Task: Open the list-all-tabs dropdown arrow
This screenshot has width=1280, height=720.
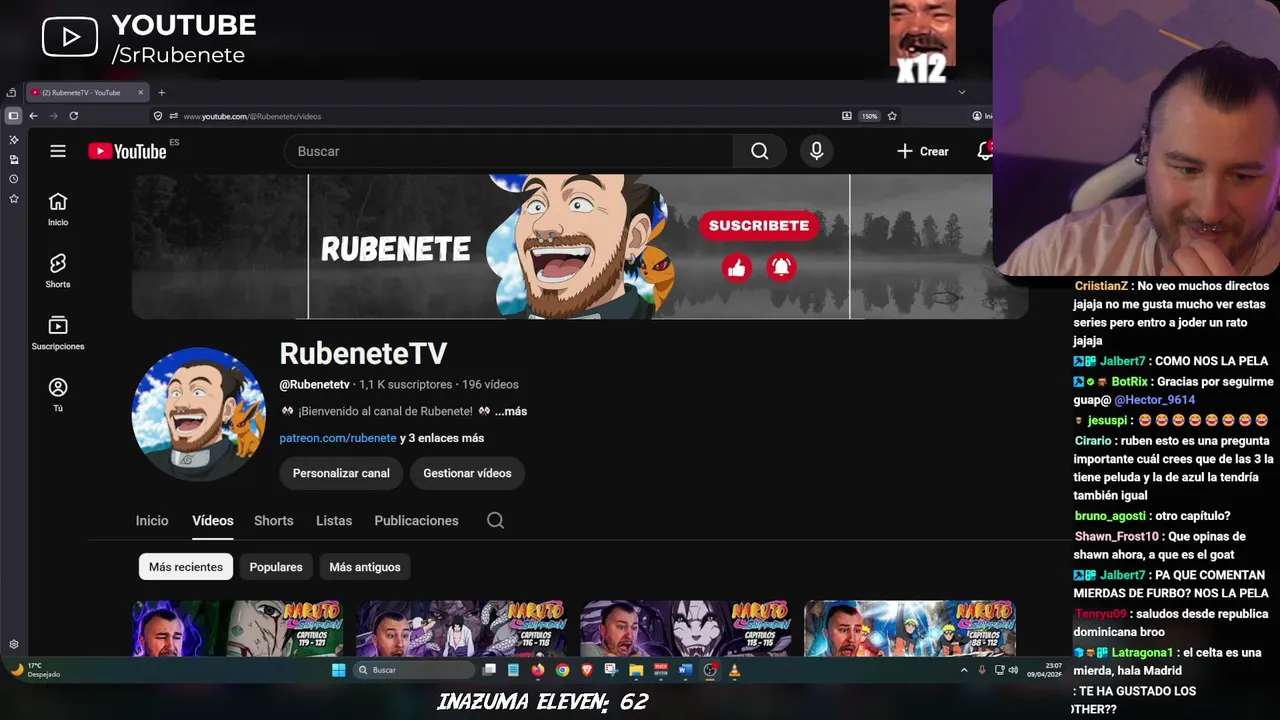Action: coord(962,93)
